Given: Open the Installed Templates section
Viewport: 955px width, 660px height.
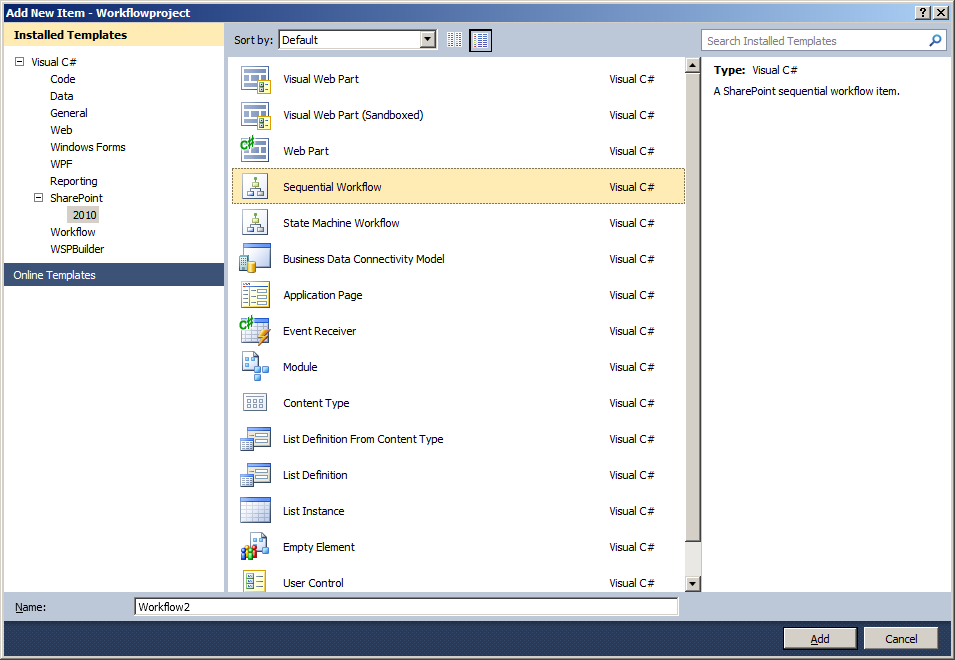Looking at the screenshot, I should 114,35.
